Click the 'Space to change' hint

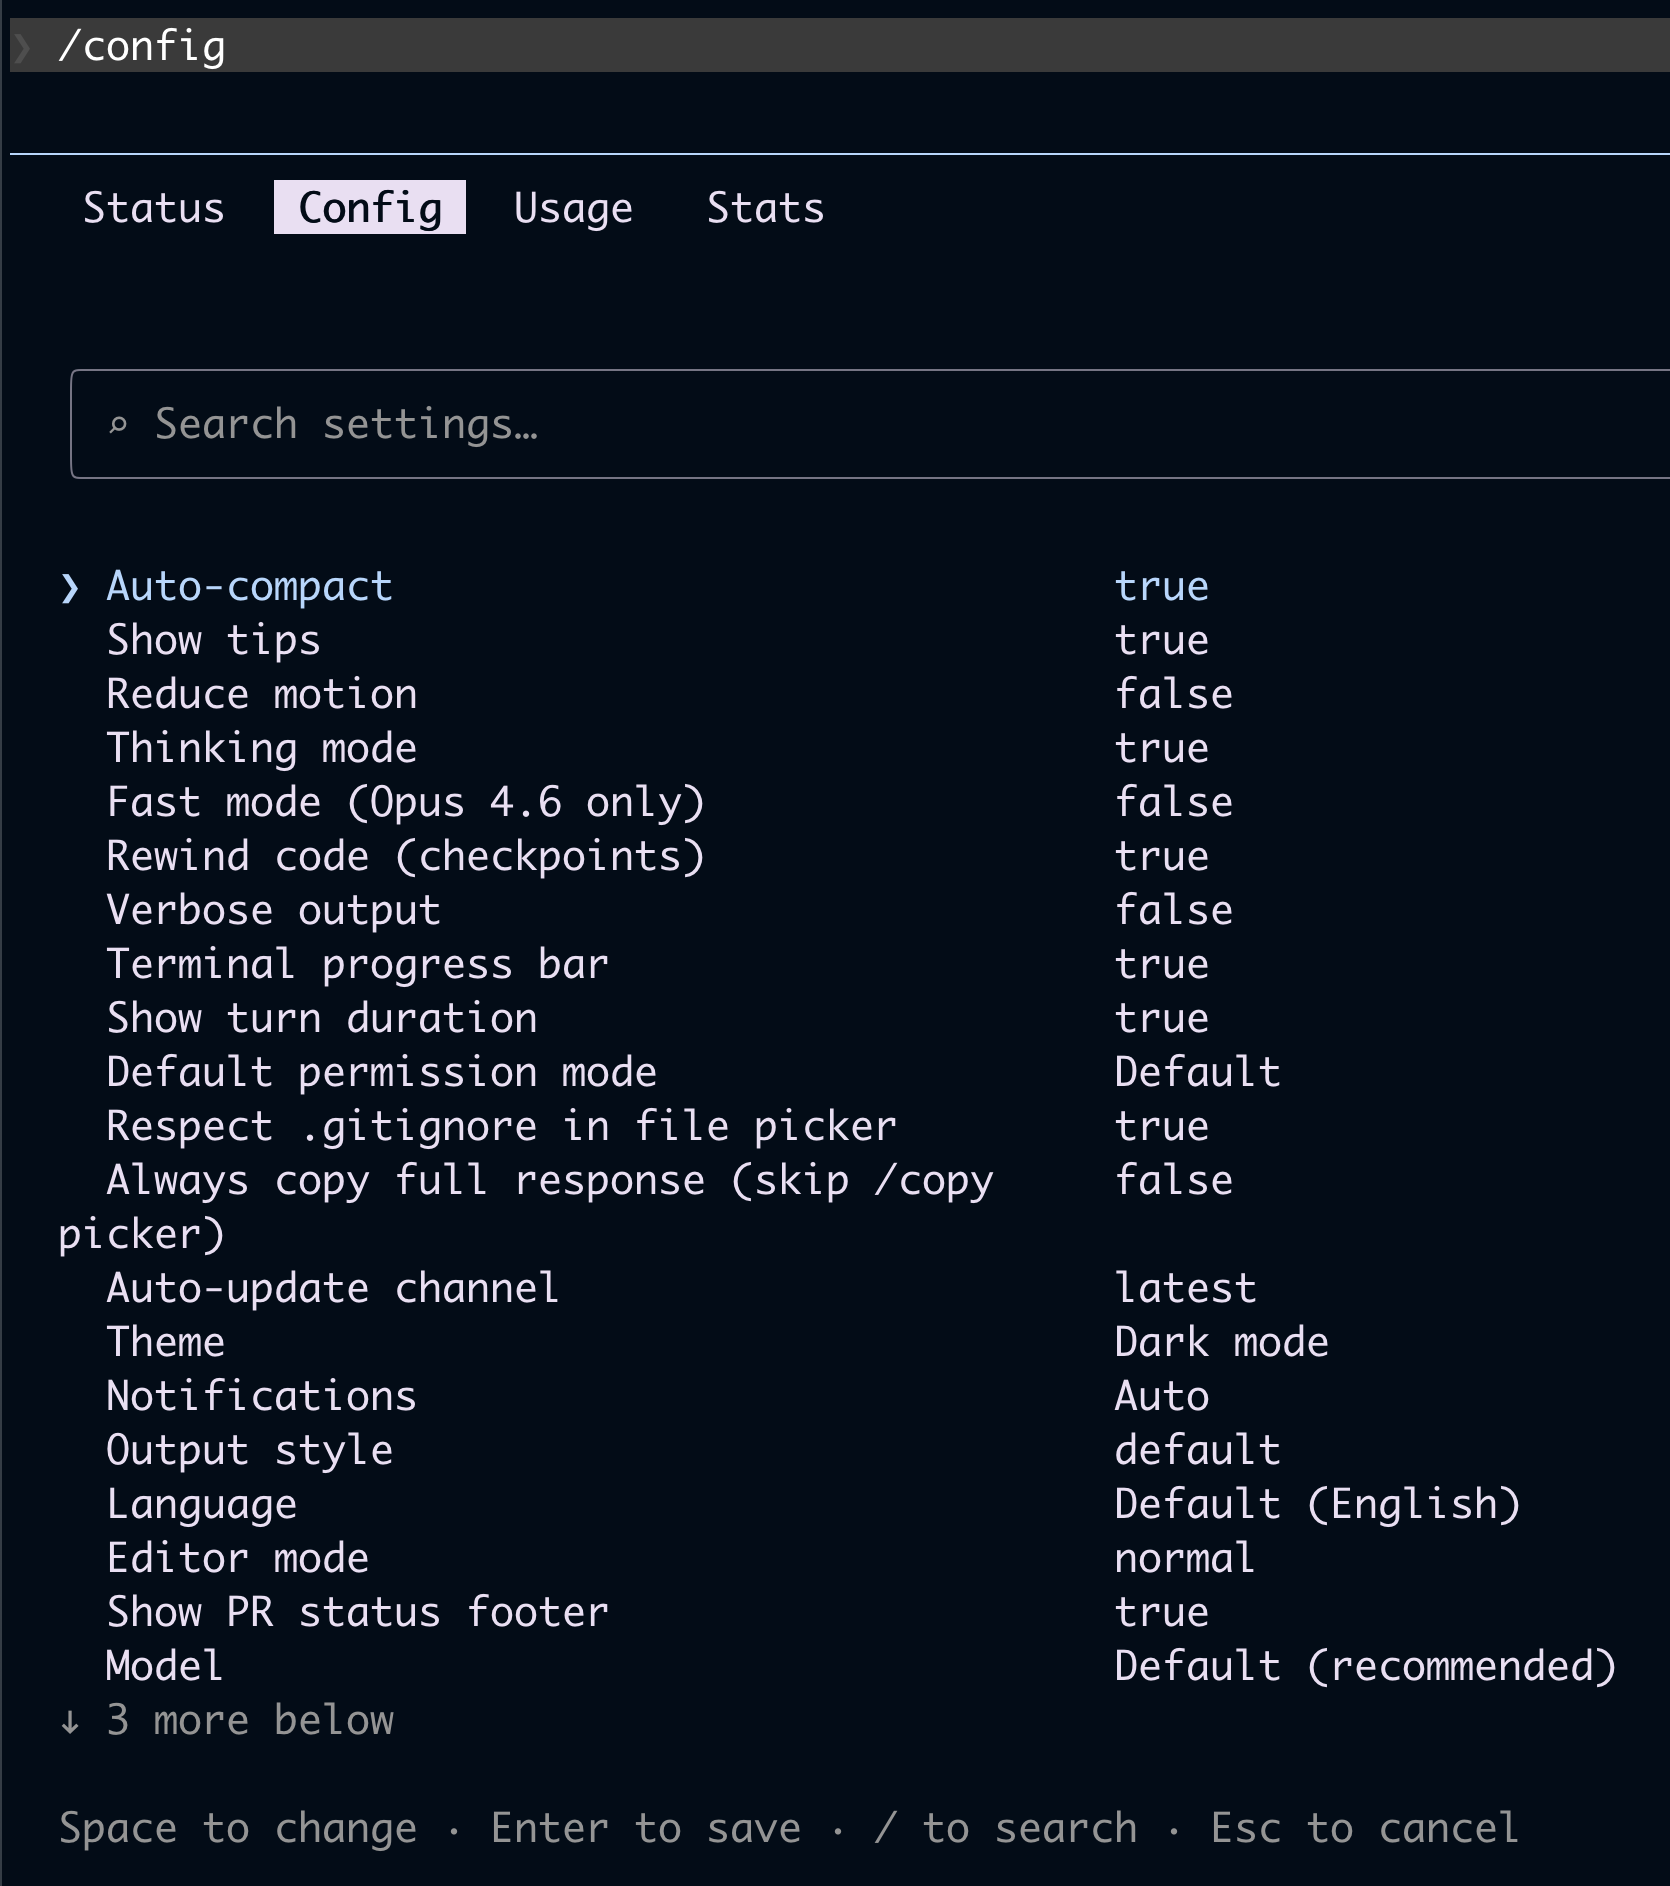click(238, 1828)
